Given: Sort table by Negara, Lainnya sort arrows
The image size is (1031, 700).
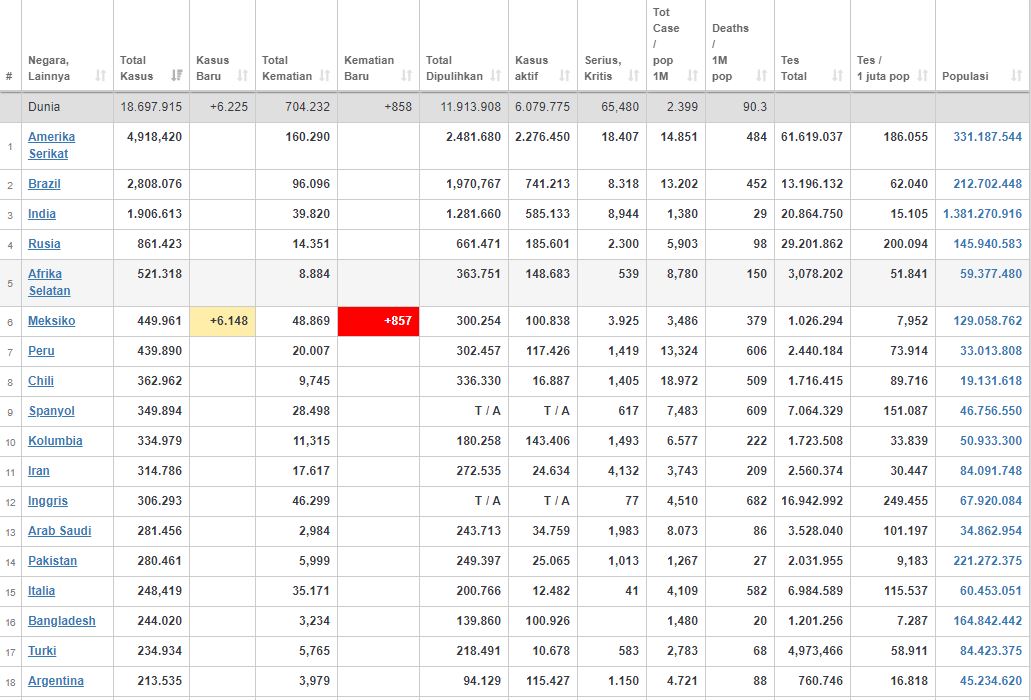Looking at the screenshot, I should (x=101, y=76).
